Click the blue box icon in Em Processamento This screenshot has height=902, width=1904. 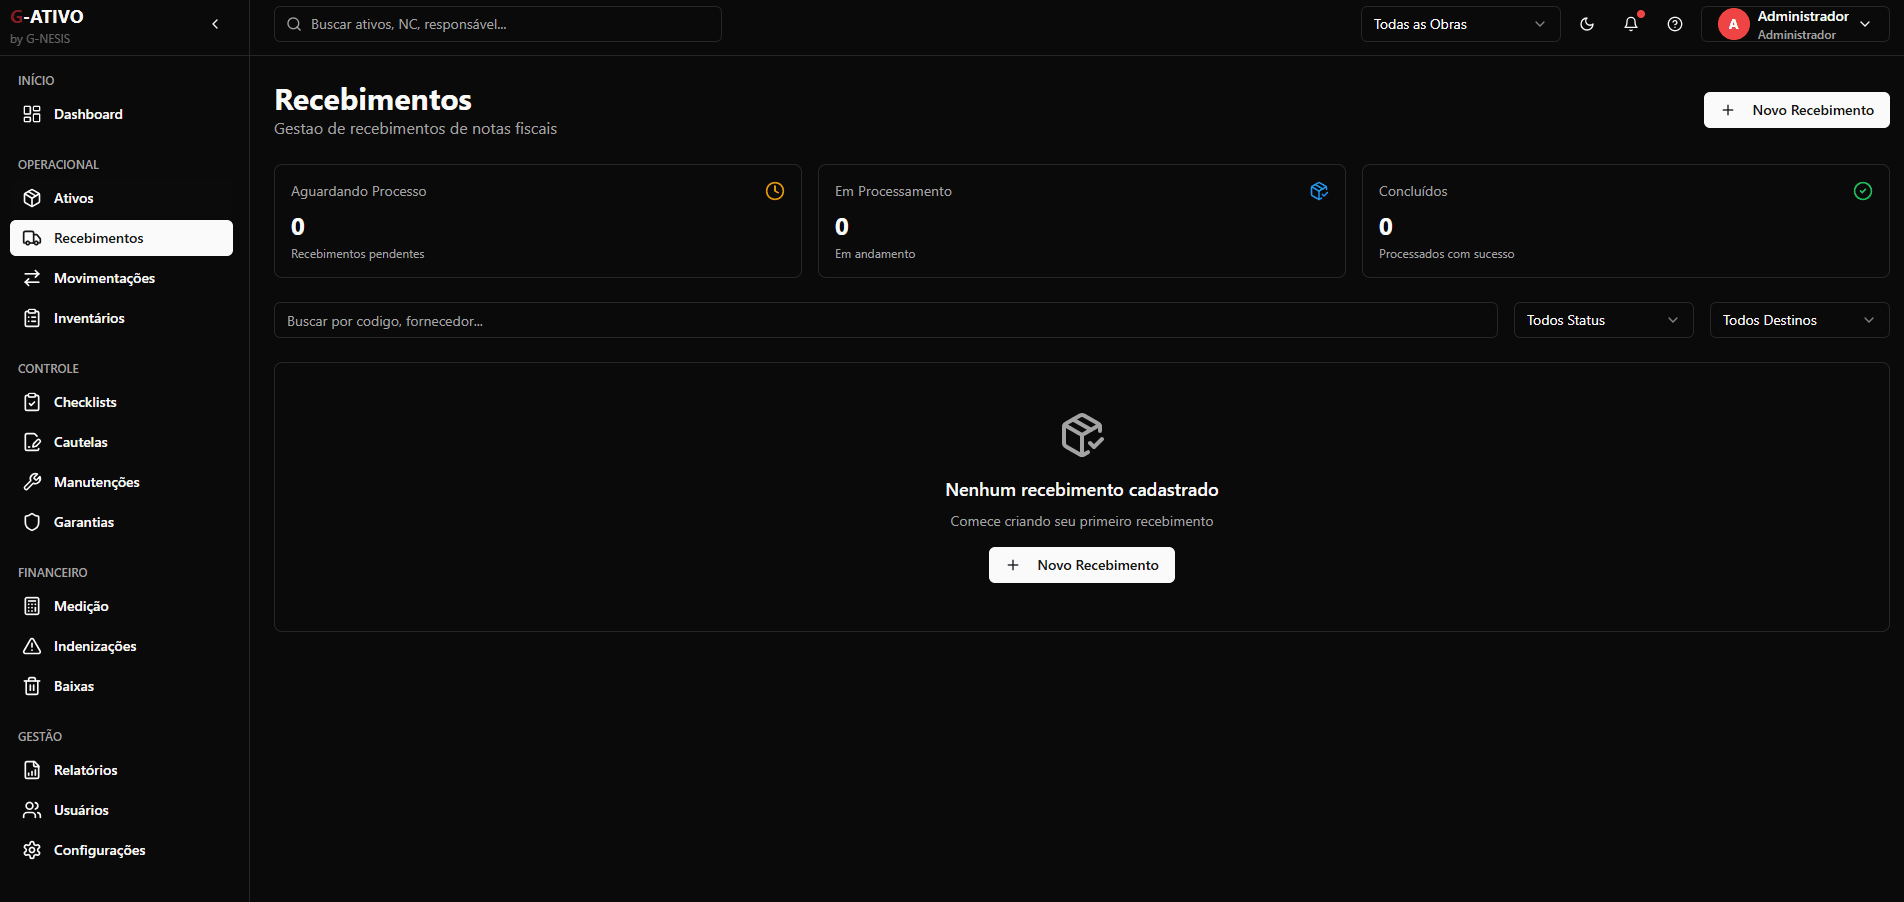[1319, 191]
